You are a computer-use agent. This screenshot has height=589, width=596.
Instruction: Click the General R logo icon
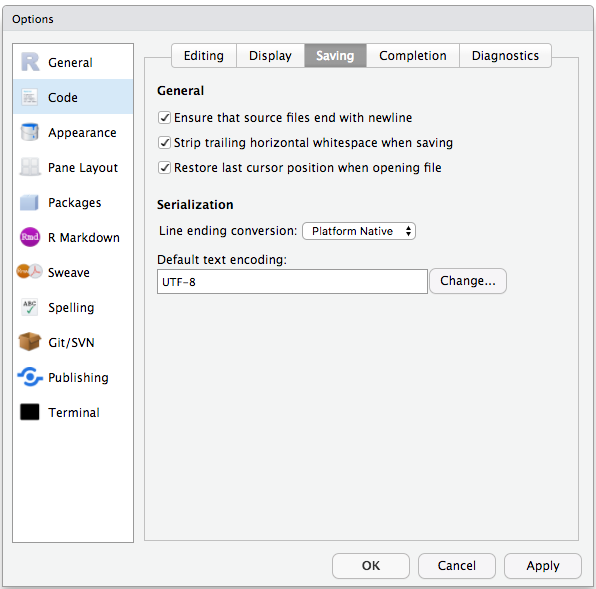[30, 62]
